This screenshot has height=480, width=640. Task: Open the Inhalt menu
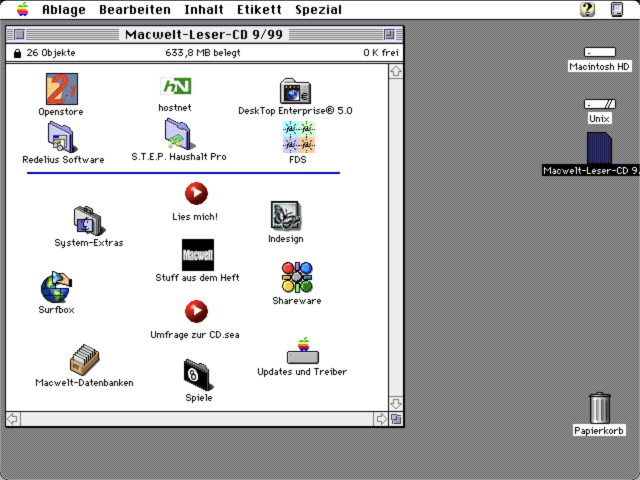click(x=204, y=9)
